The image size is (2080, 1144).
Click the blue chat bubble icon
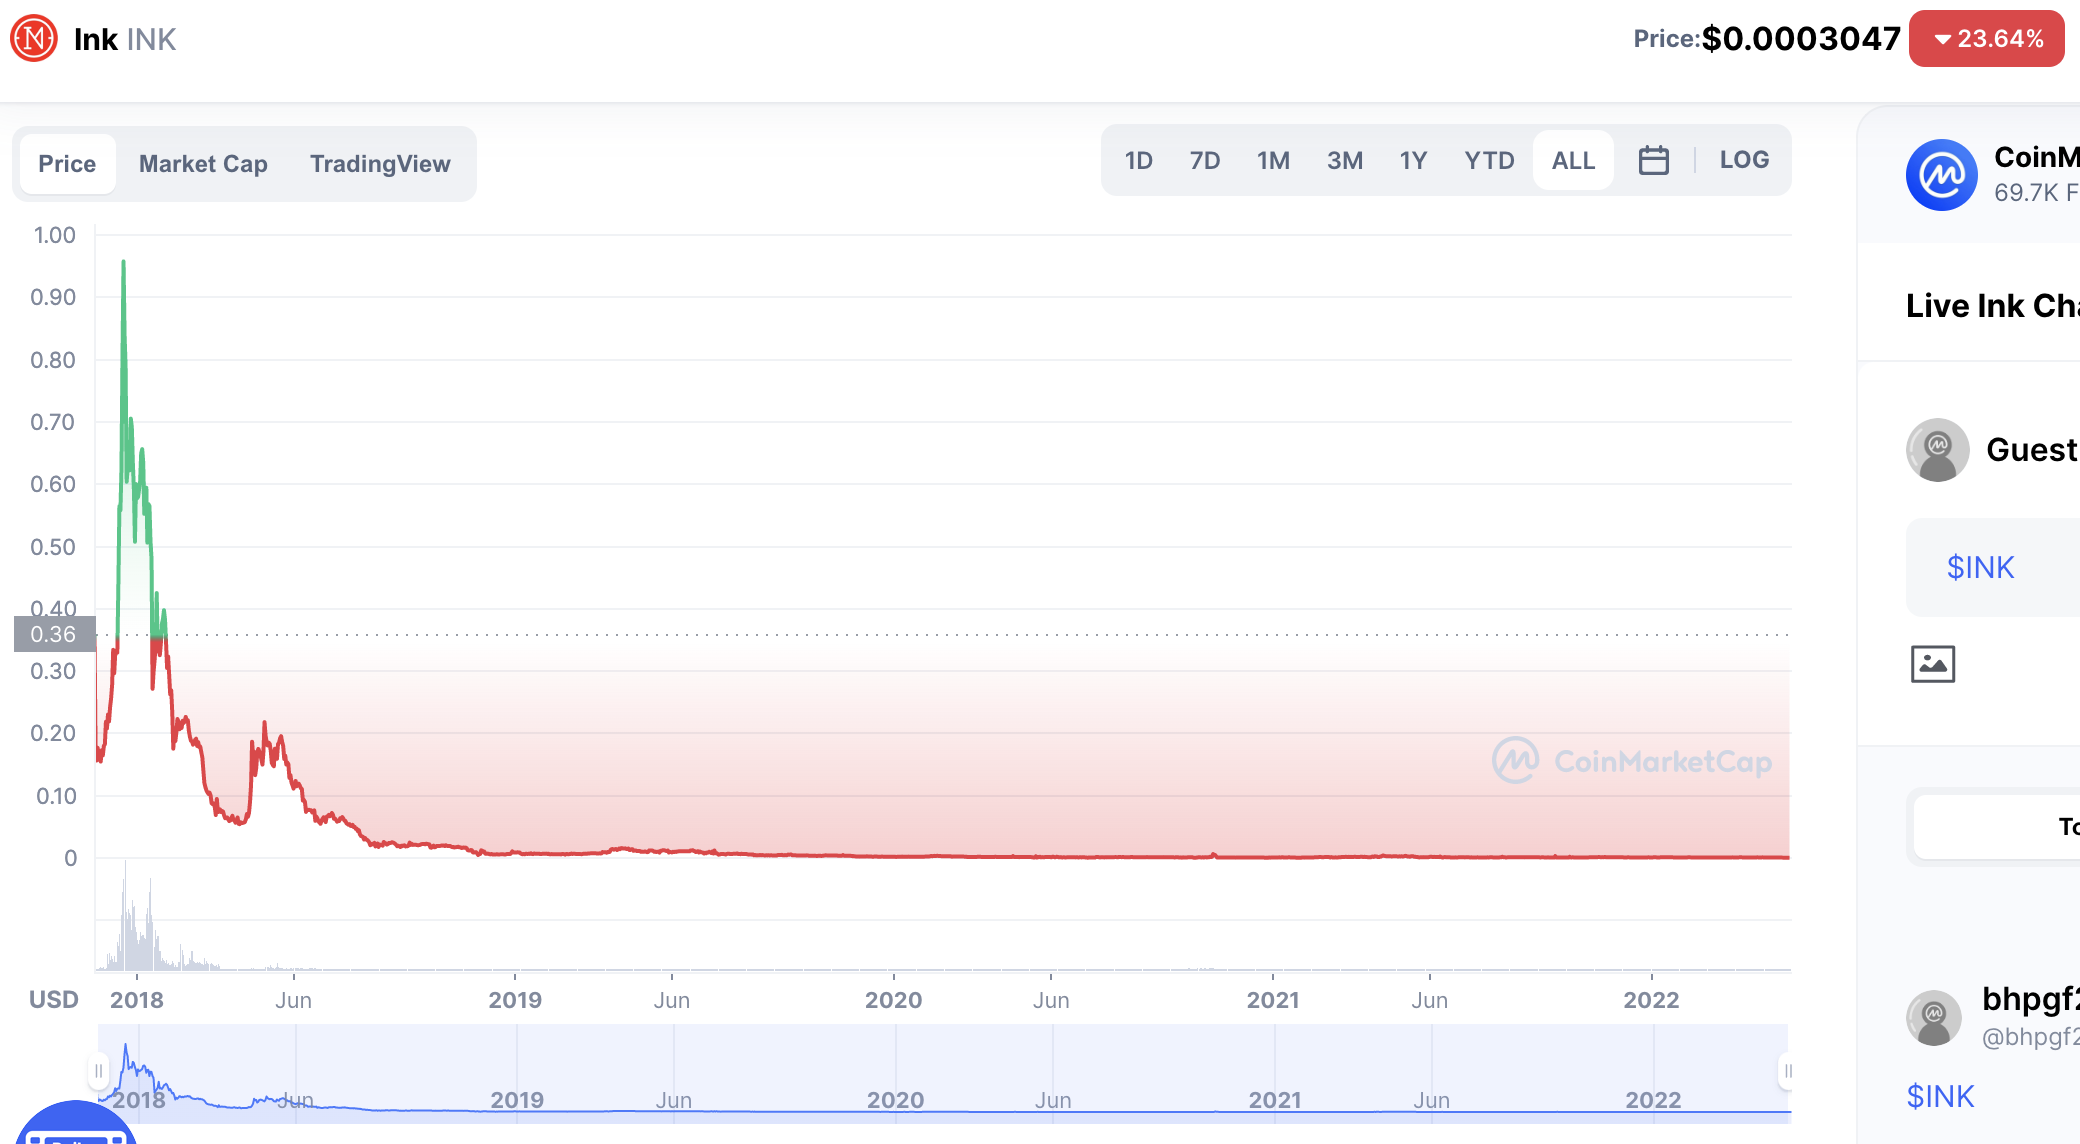(x=75, y=1128)
